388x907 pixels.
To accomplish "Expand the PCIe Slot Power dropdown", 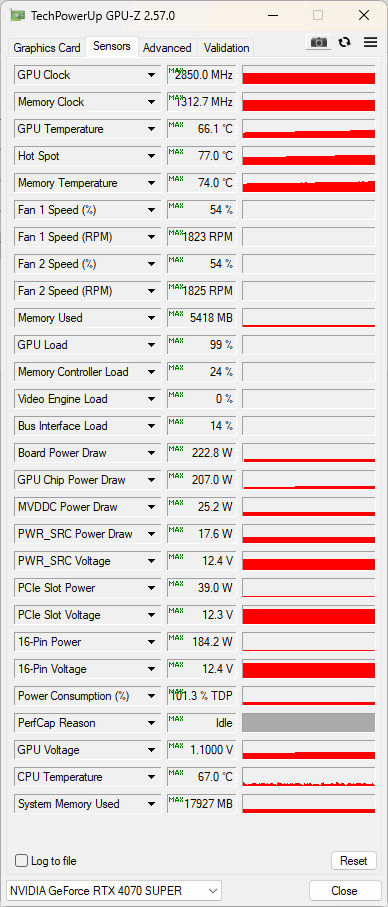I will click(x=151, y=588).
